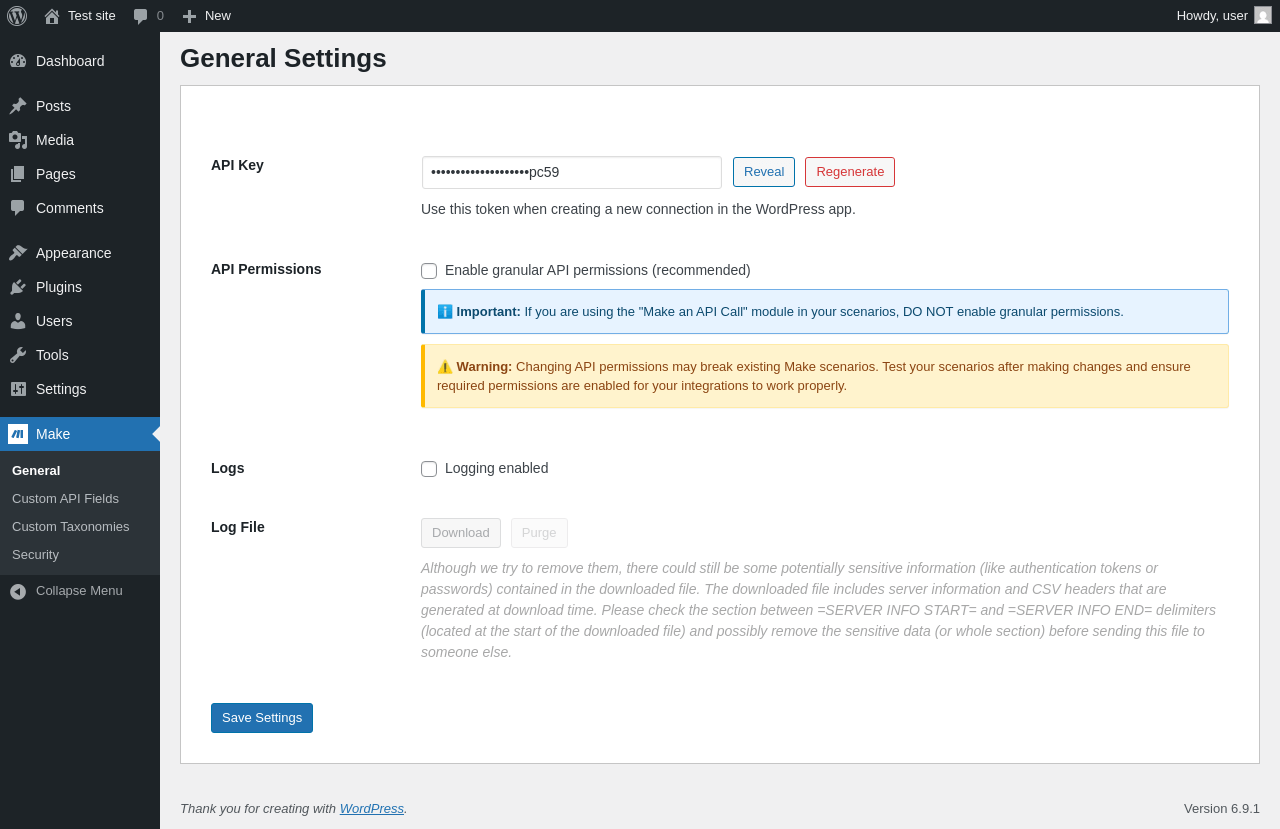Click the Save Settings button

coord(262,718)
